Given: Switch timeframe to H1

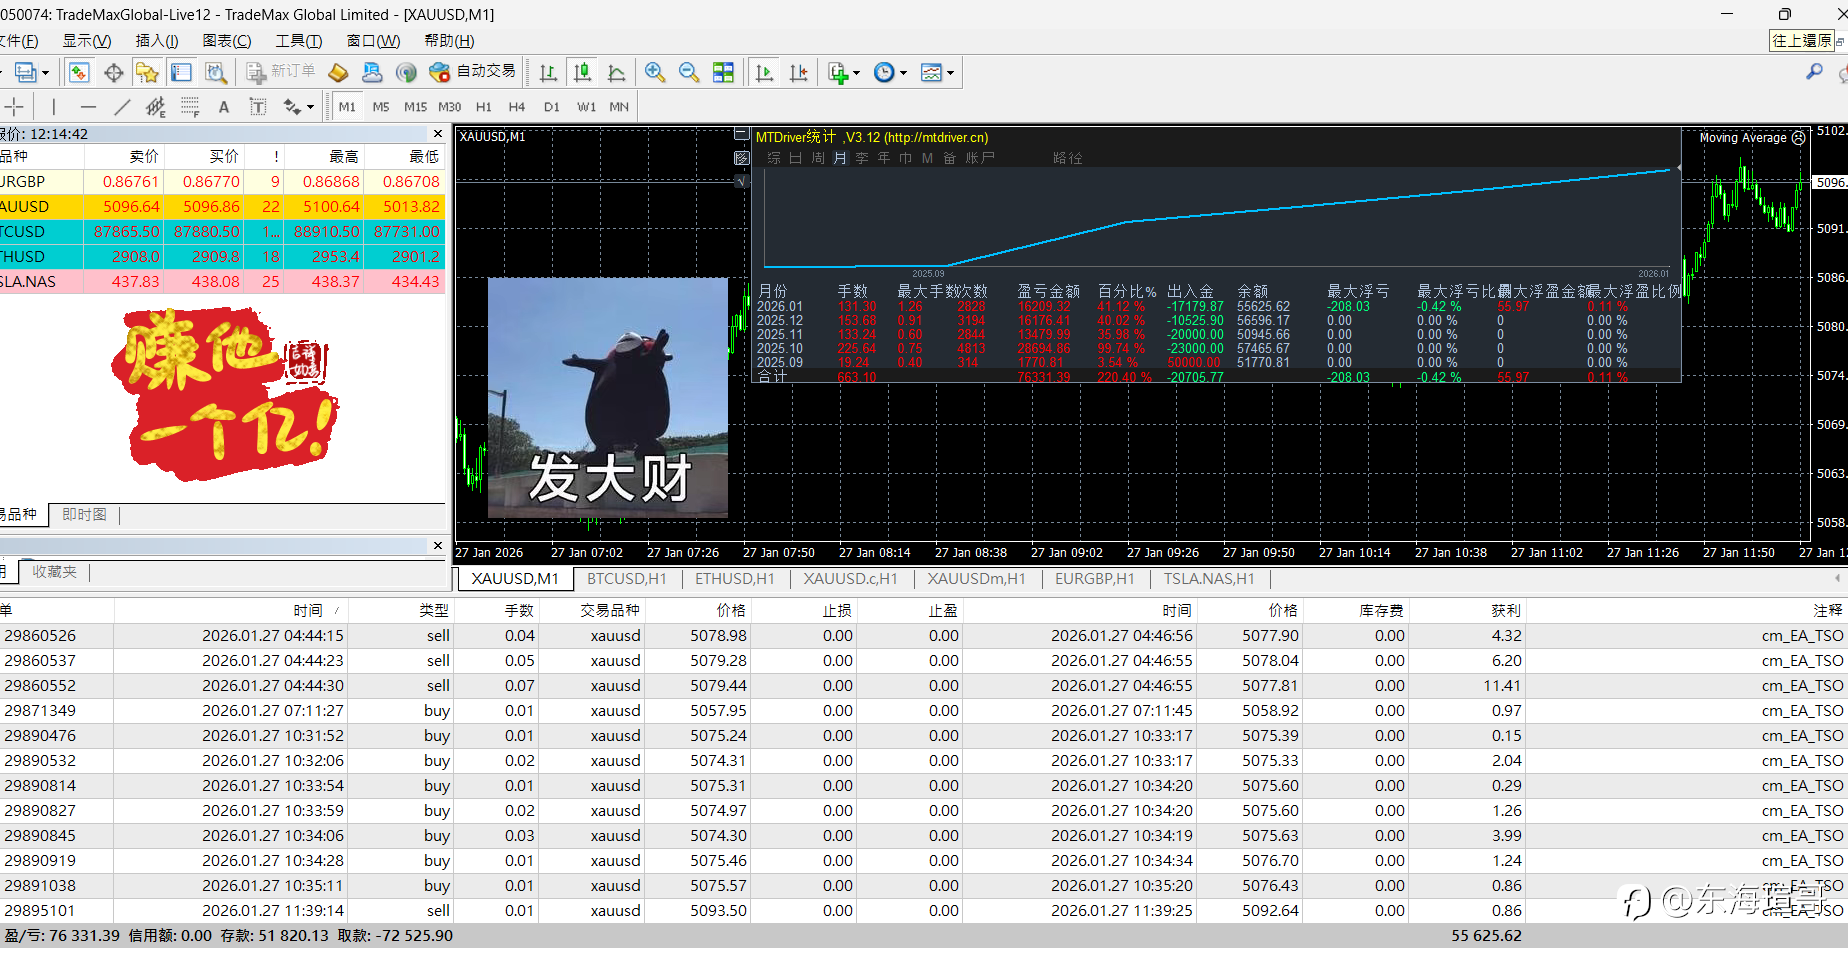Looking at the screenshot, I should tap(484, 107).
